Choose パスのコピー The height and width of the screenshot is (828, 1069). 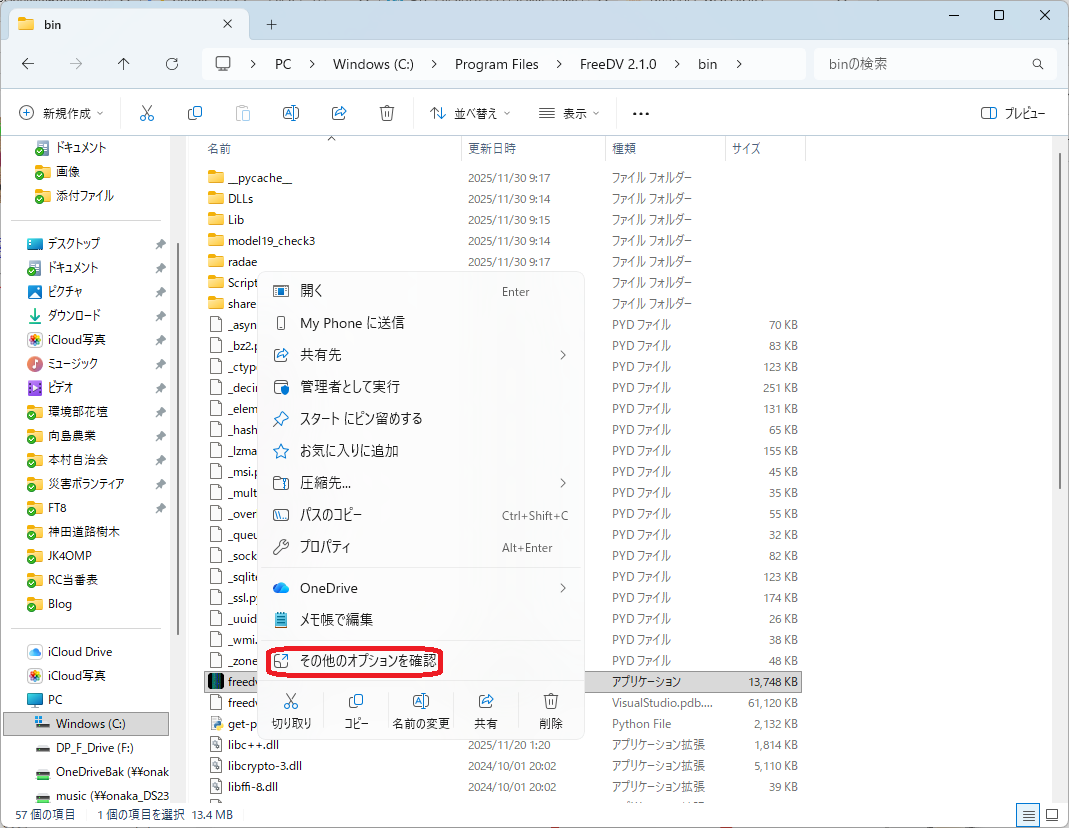pyautogui.click(x=422, y=515)
